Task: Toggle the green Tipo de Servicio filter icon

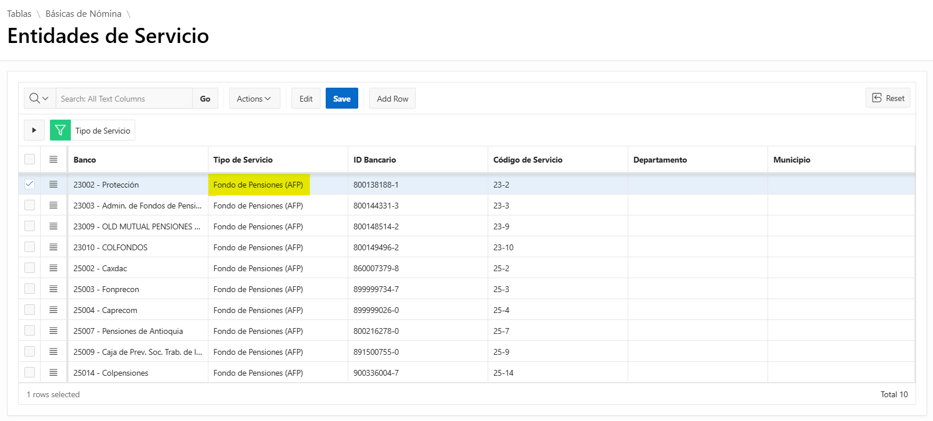Action: 60,130
